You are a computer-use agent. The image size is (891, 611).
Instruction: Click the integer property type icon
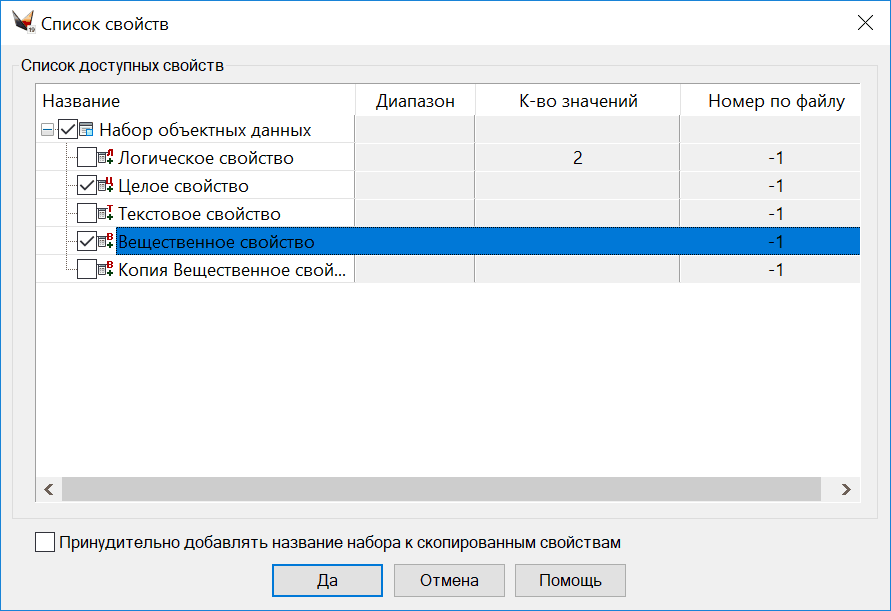click(106, 186)
